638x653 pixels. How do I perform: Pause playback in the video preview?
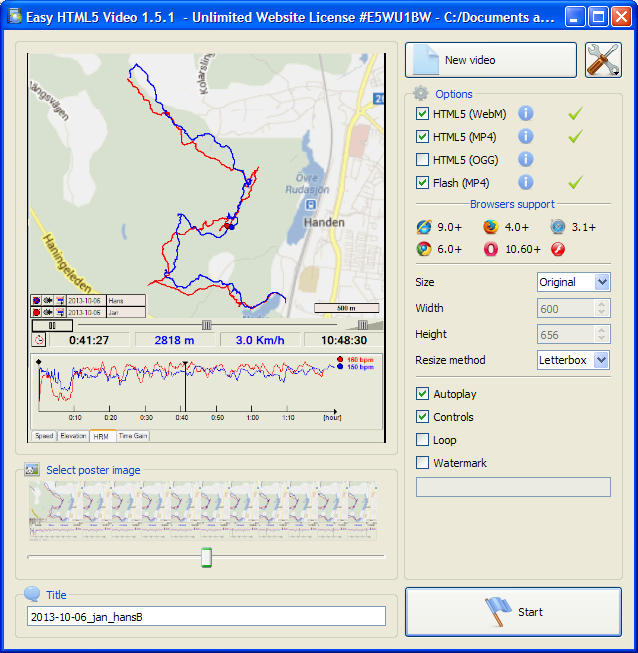pos(52,325)
